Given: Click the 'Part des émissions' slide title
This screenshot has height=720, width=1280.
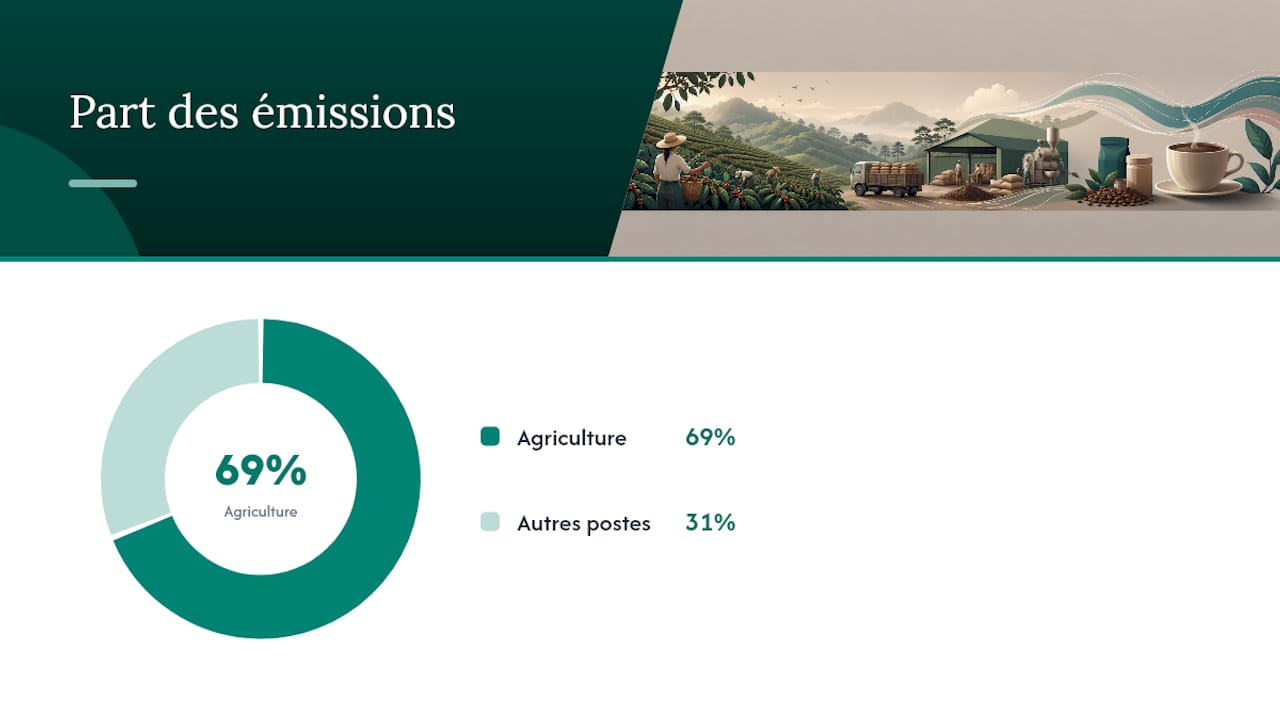Looking at the screenshot, I should tap(262, 113).
